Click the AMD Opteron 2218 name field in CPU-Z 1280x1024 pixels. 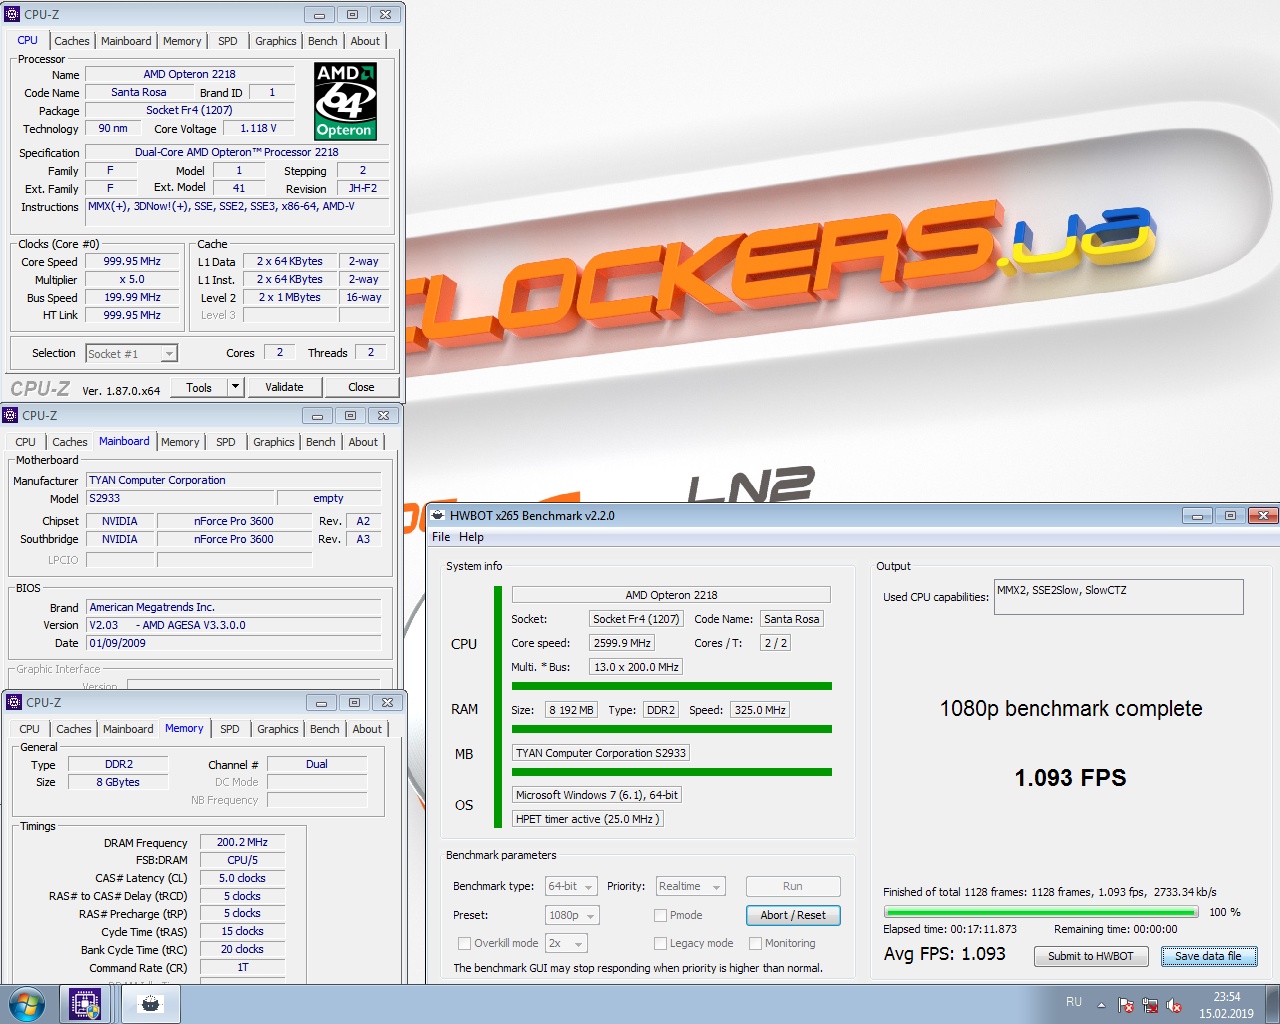pos(190,74)
